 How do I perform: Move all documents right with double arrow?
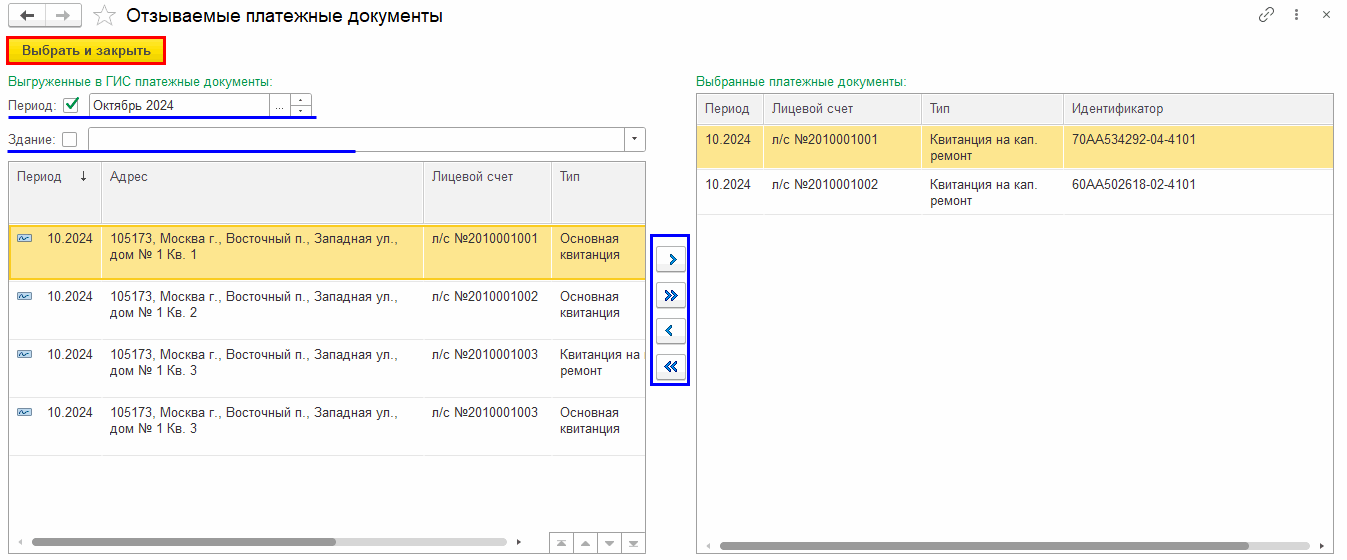[x=670, y=296]
